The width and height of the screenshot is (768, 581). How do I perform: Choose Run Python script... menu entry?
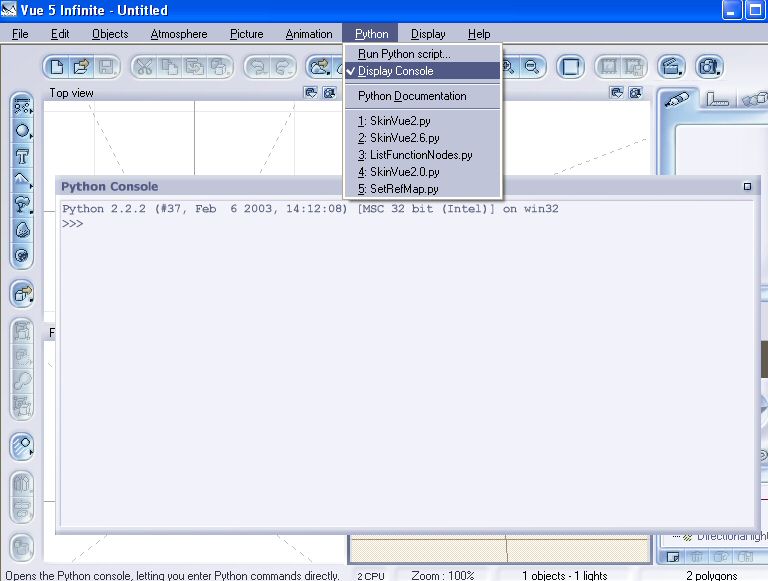422,54
